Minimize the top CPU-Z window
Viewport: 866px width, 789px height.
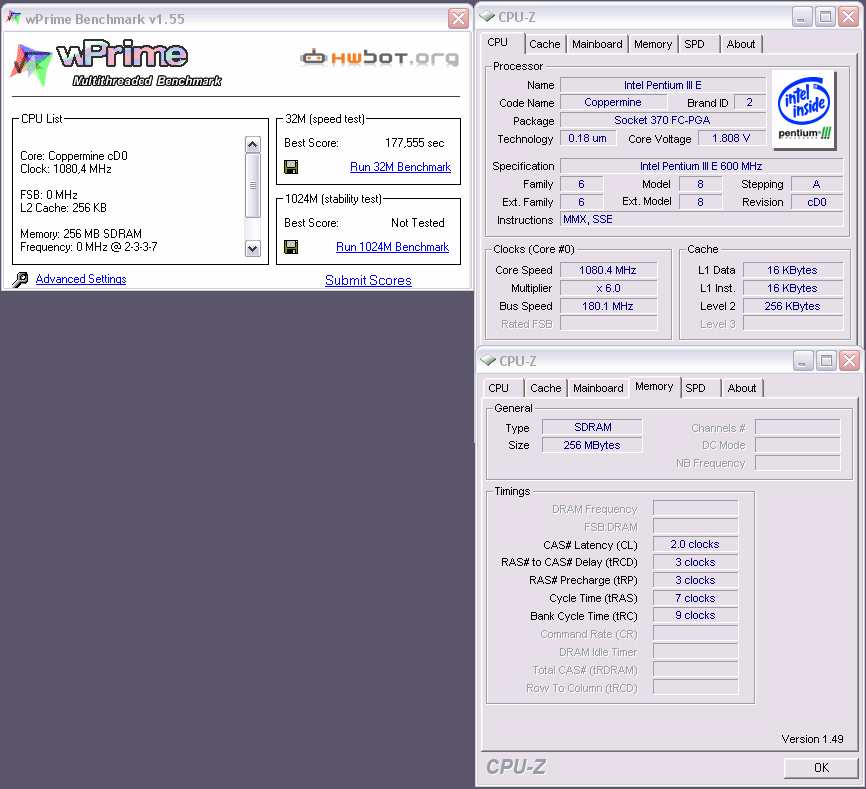coord(801,17)
